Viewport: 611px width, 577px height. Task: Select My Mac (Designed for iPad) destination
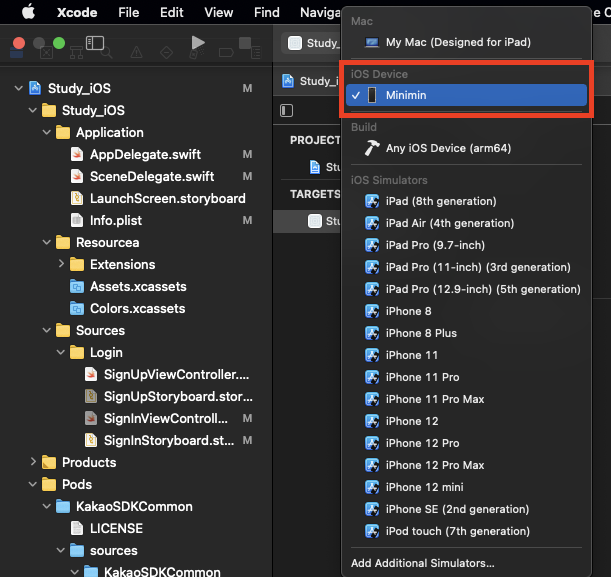pyautogui.click(x=466, y=42)
